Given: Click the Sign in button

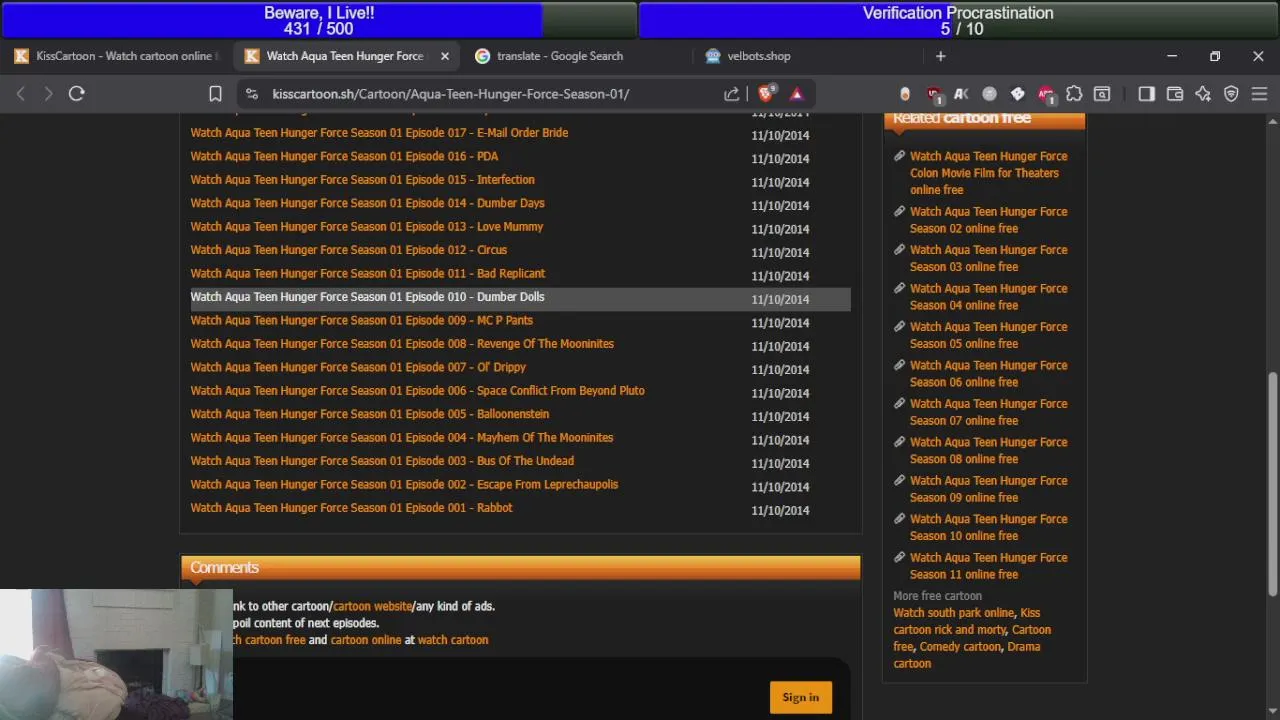Looking at the screenshot, I should point(800,698).
